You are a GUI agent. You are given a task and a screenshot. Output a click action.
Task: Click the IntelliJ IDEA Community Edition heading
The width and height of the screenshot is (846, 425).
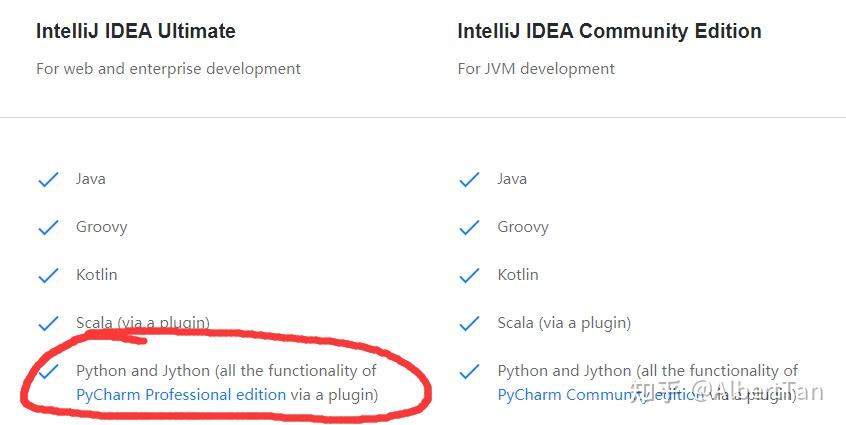pos(609,31)
